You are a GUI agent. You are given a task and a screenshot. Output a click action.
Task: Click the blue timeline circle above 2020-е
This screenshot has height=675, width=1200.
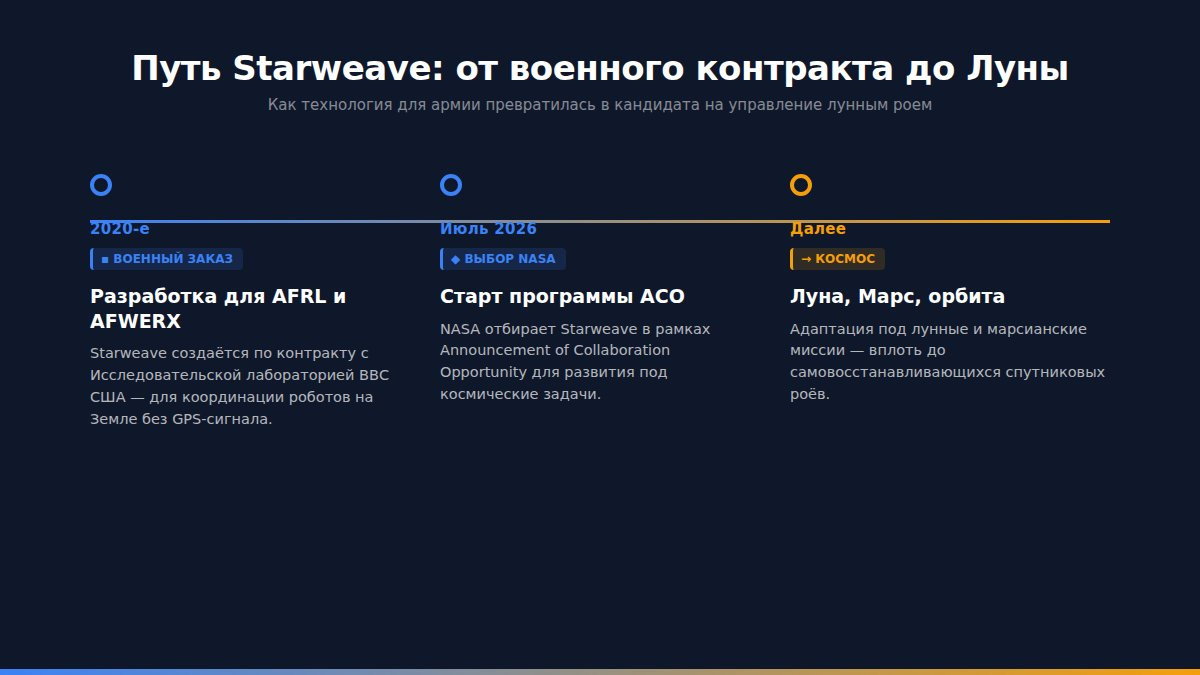(100, 185)
